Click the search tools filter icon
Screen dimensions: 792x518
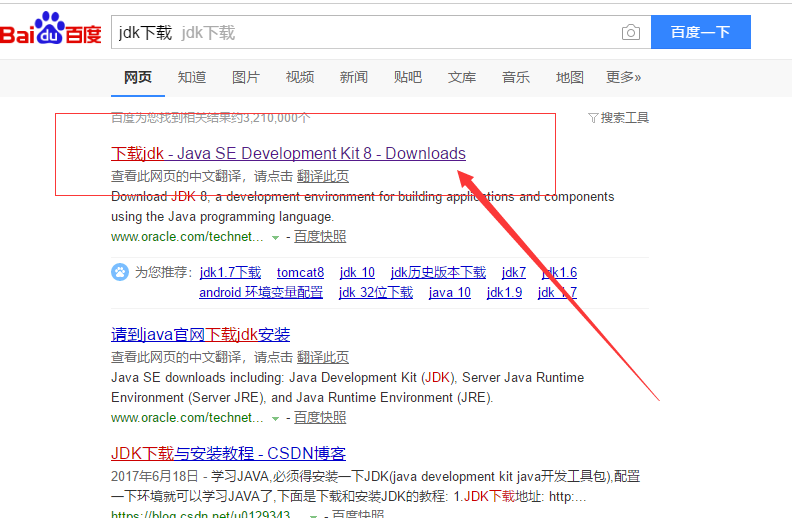593,118
